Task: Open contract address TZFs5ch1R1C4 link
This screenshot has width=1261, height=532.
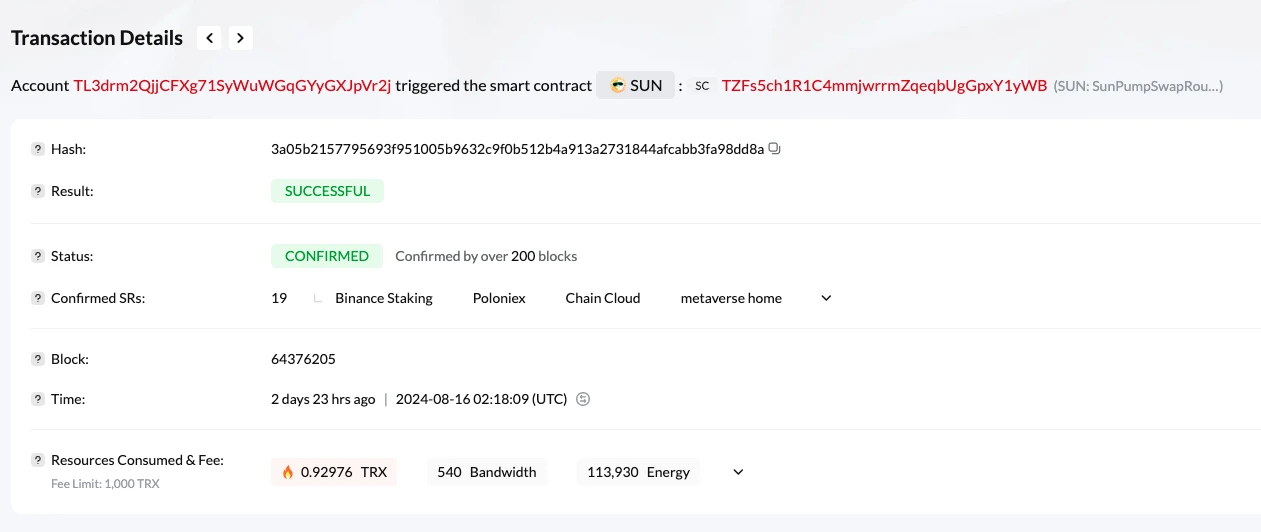Action: pos(884,86)
